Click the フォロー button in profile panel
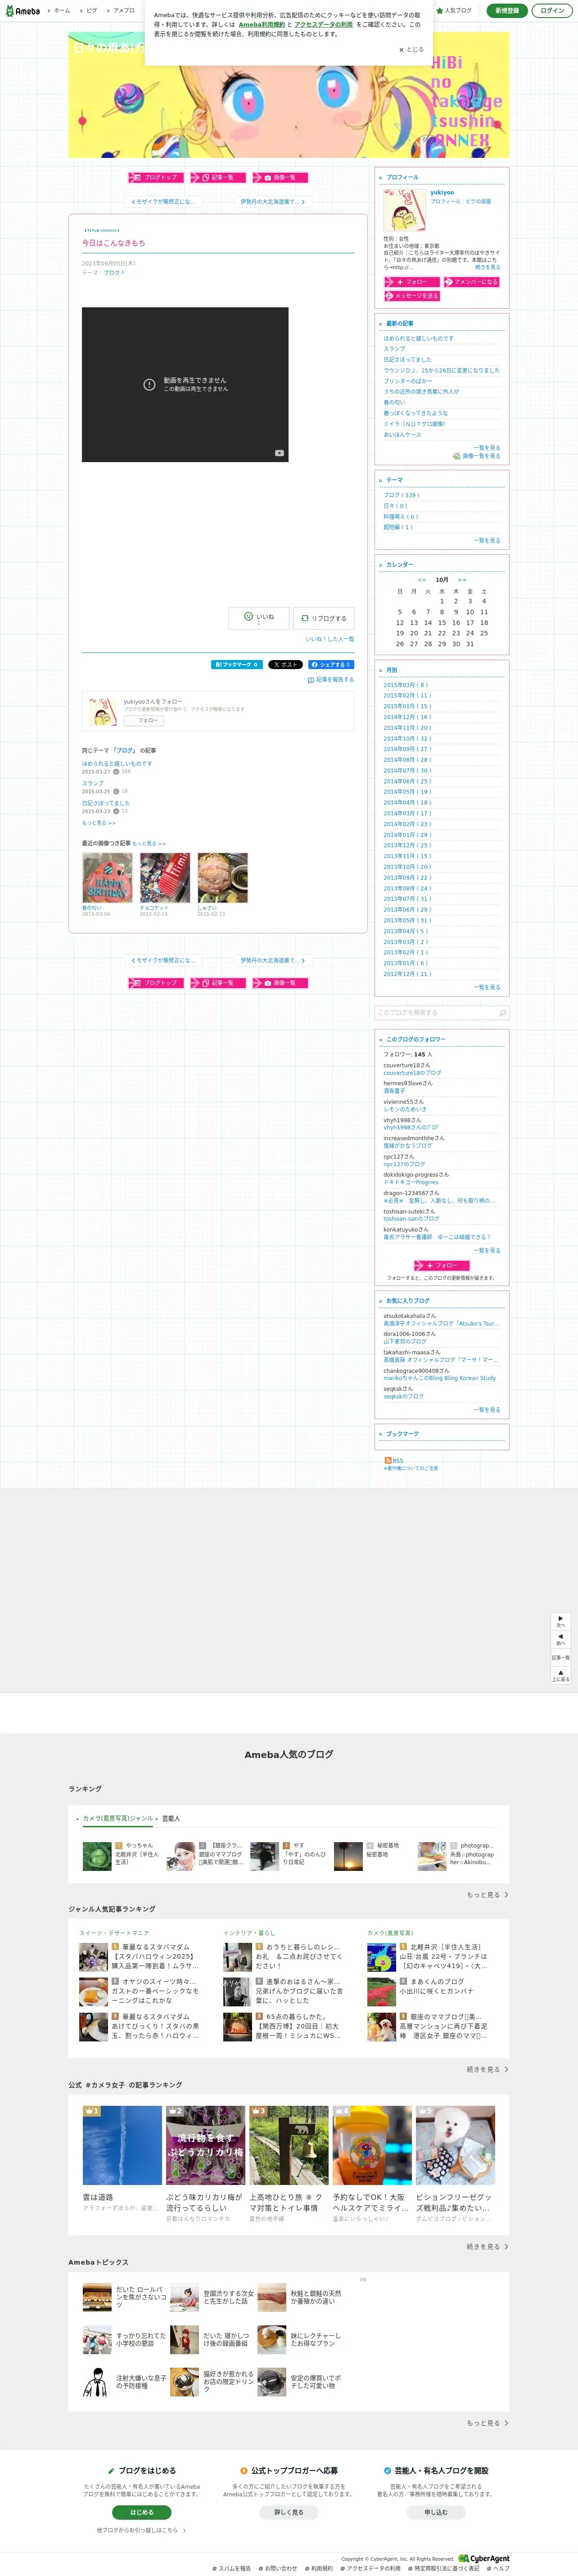Screen dimensions: 578x2576 [x=411, y=282]
